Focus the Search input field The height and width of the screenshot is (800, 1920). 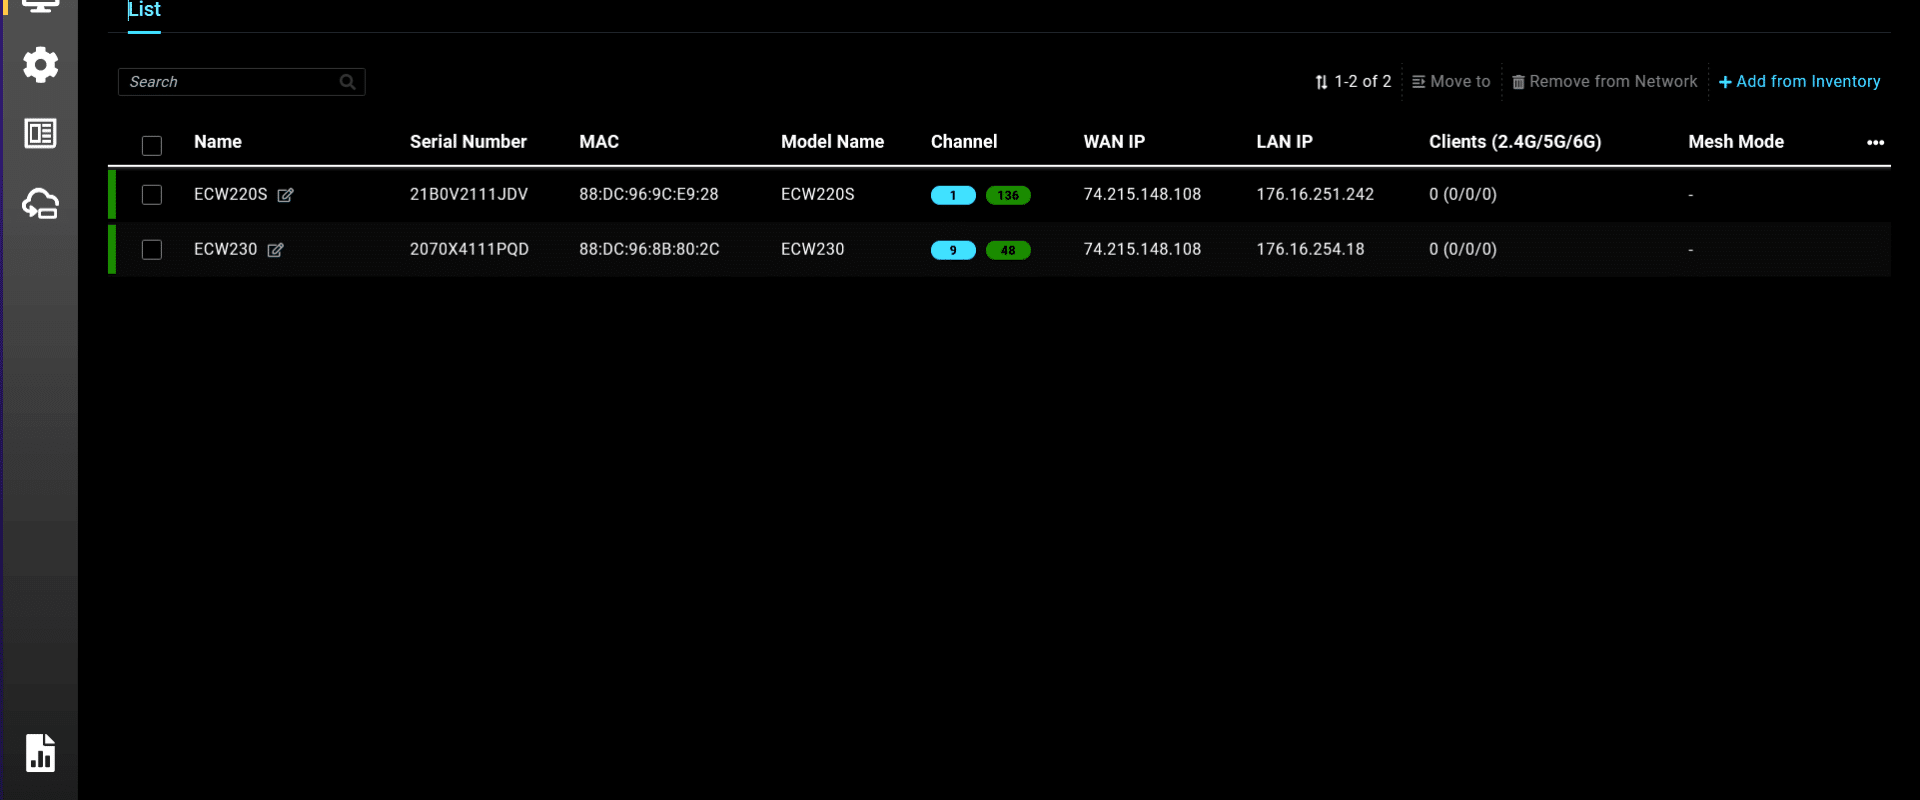(241, 82)
